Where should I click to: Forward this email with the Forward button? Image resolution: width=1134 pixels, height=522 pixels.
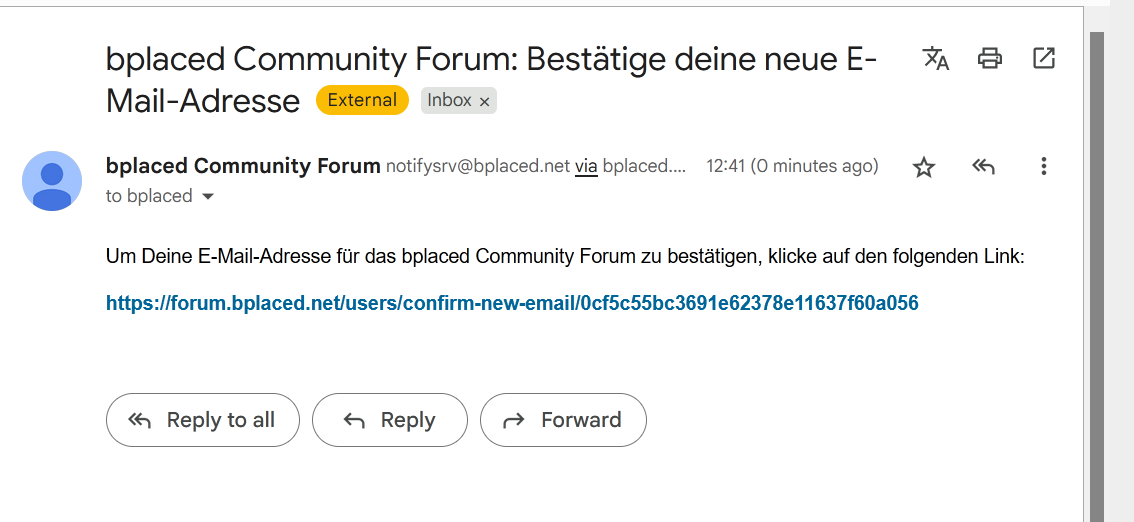563,420
